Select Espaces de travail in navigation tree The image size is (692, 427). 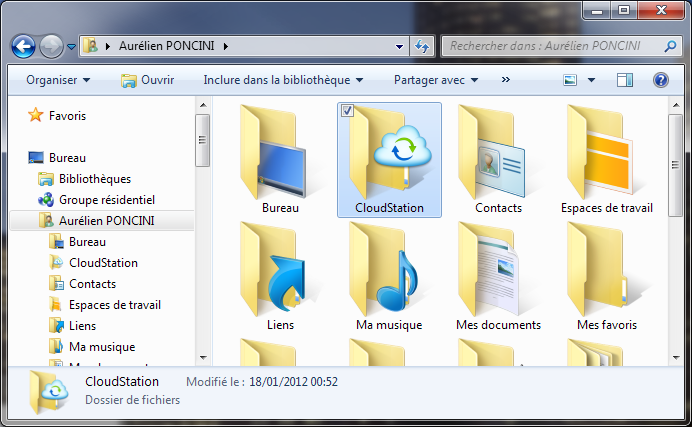(x=115, y=305)
